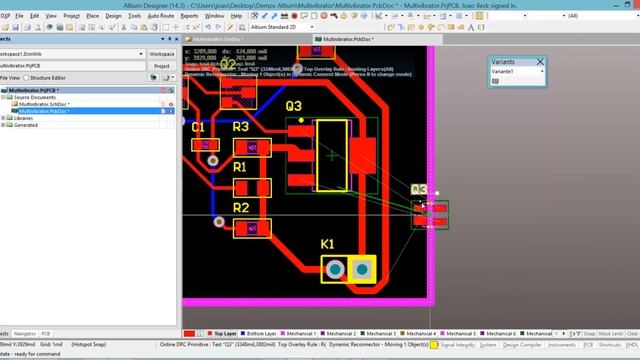This screenshot has height=360, width=640.
Task: Click the Place Fill rectangle icon
Action: 451,27
